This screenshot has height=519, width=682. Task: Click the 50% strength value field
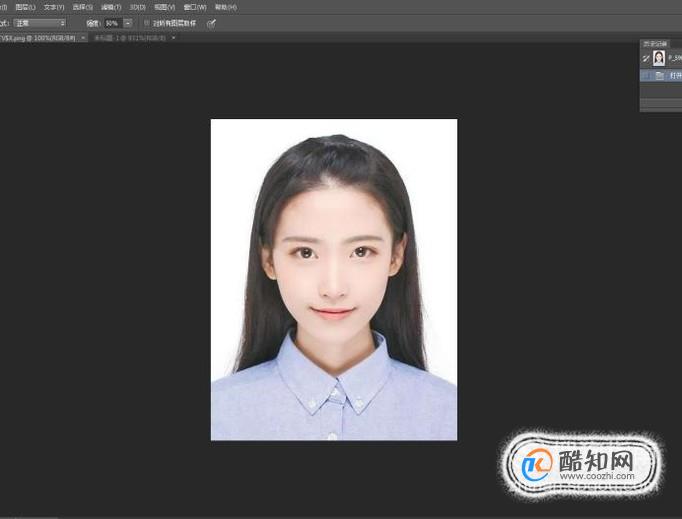tap(113, 23)
